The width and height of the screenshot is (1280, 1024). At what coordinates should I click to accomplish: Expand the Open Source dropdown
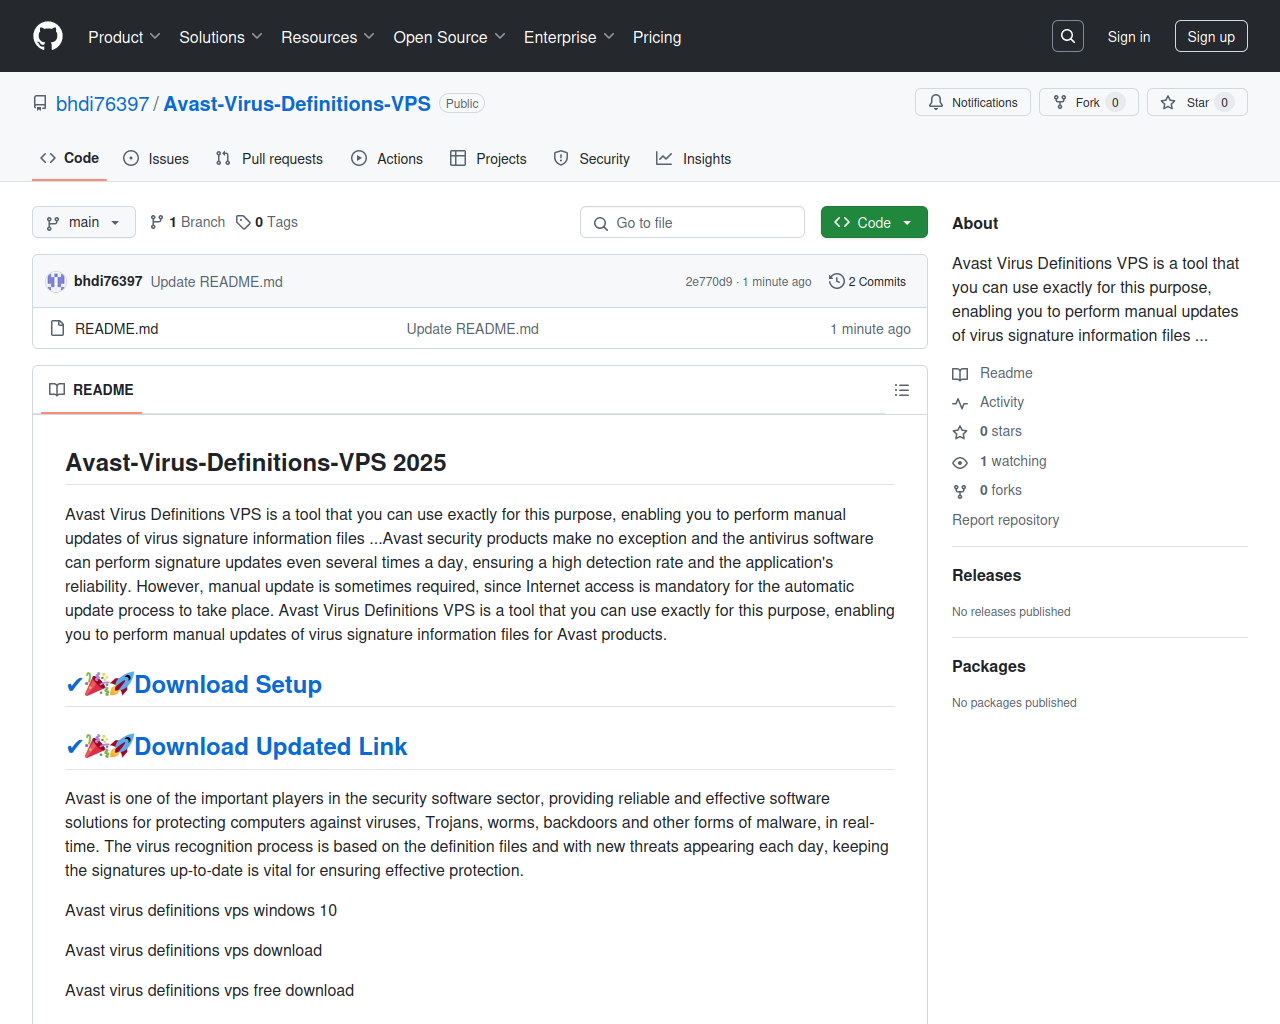pos(449,37)
